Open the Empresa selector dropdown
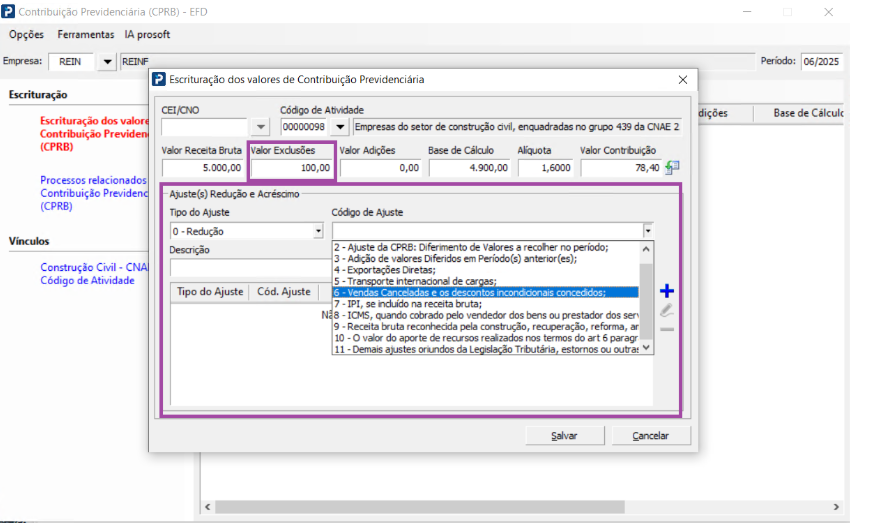 [x=107, y=62]
